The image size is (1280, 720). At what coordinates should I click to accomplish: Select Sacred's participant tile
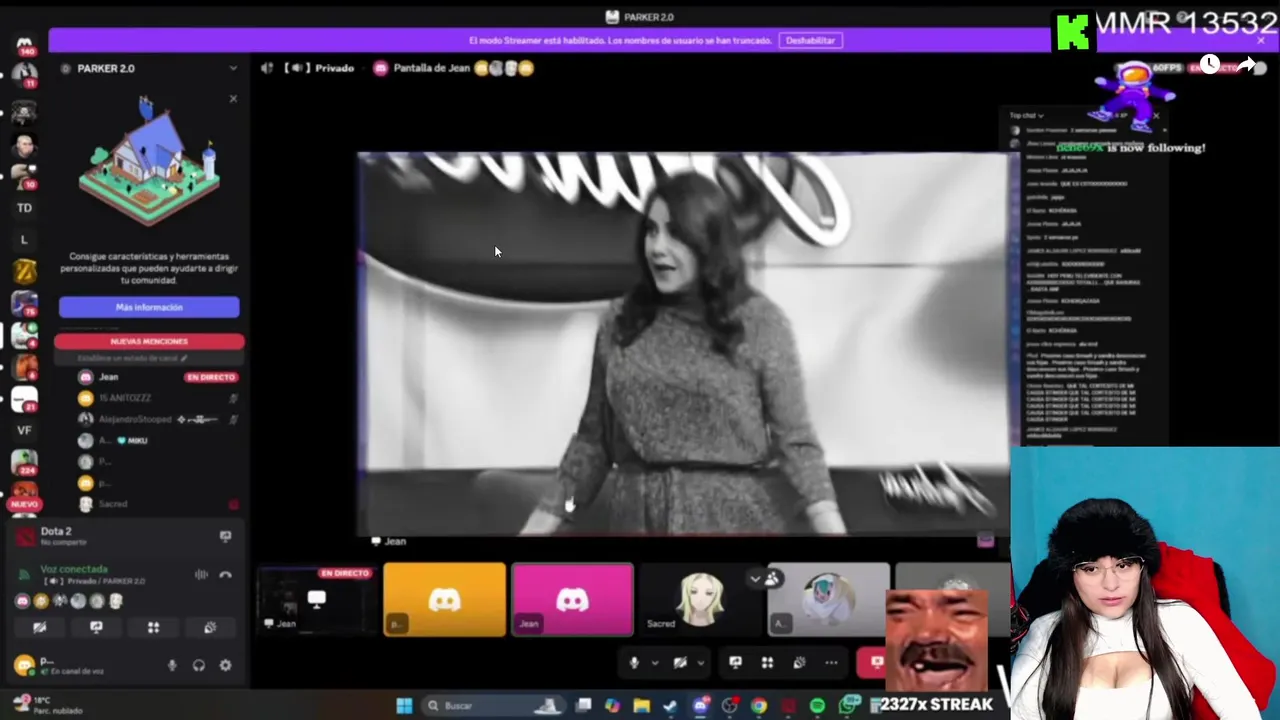click(x=700, y=599)
